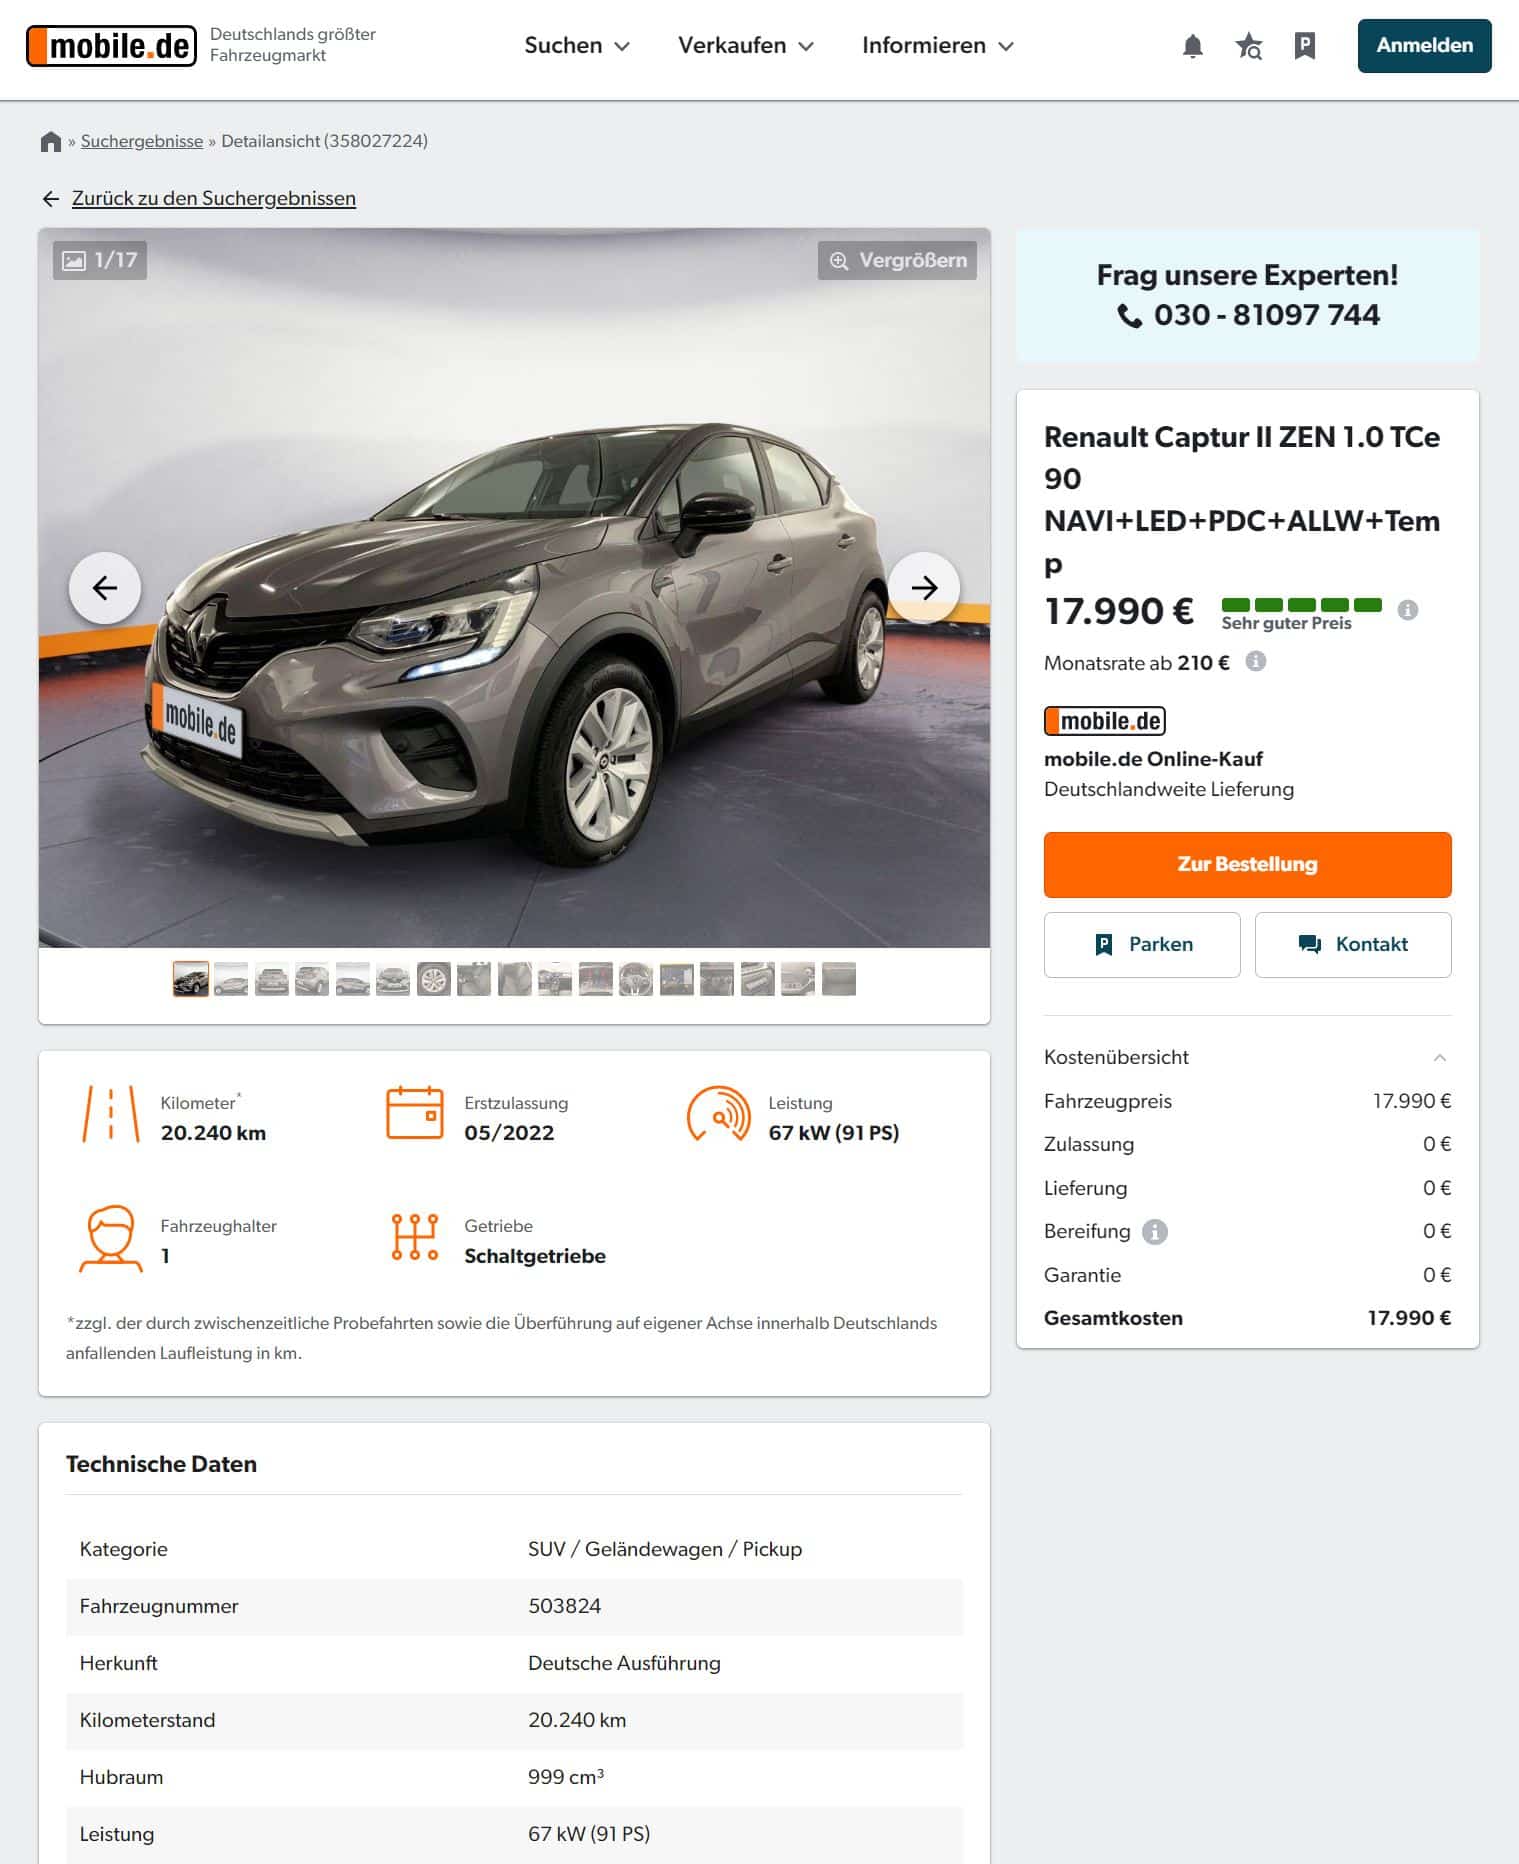The height and width of the screenshot is (1864, 1519).
Task: Open the Verkaufen dropdown menu
Action: pos(746,46)
